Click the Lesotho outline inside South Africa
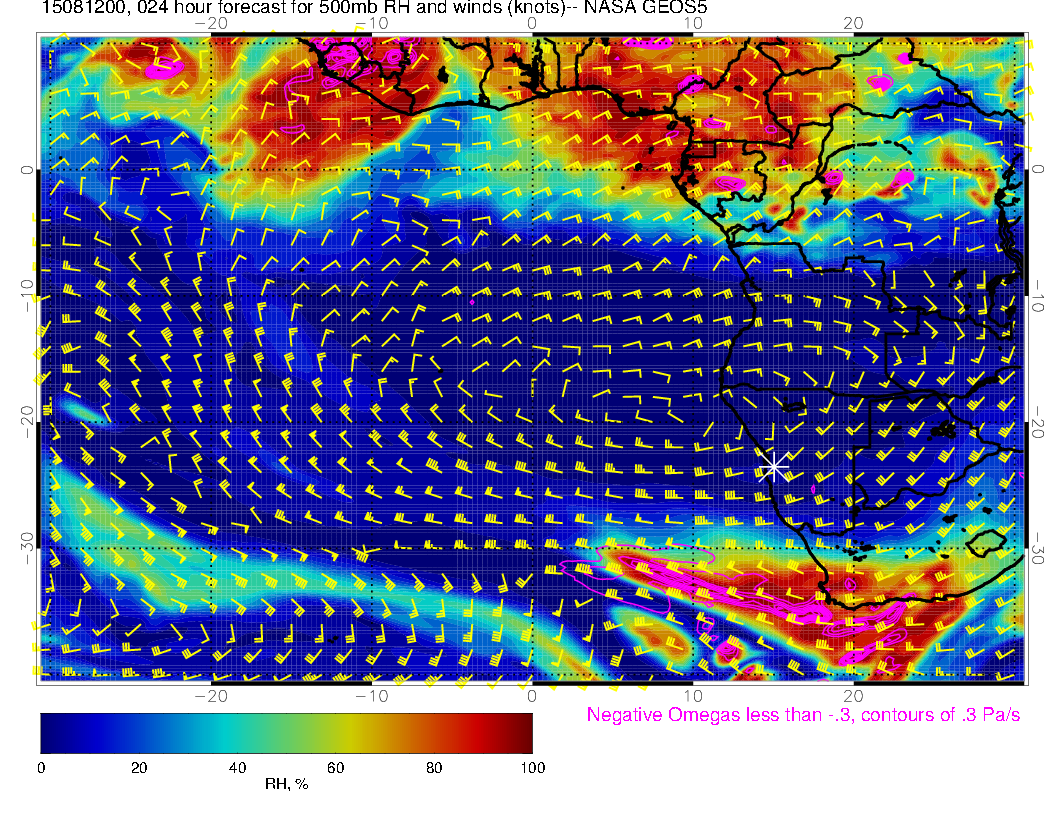Viewport: 1056px width, 816px height. (x=988, y=543)
